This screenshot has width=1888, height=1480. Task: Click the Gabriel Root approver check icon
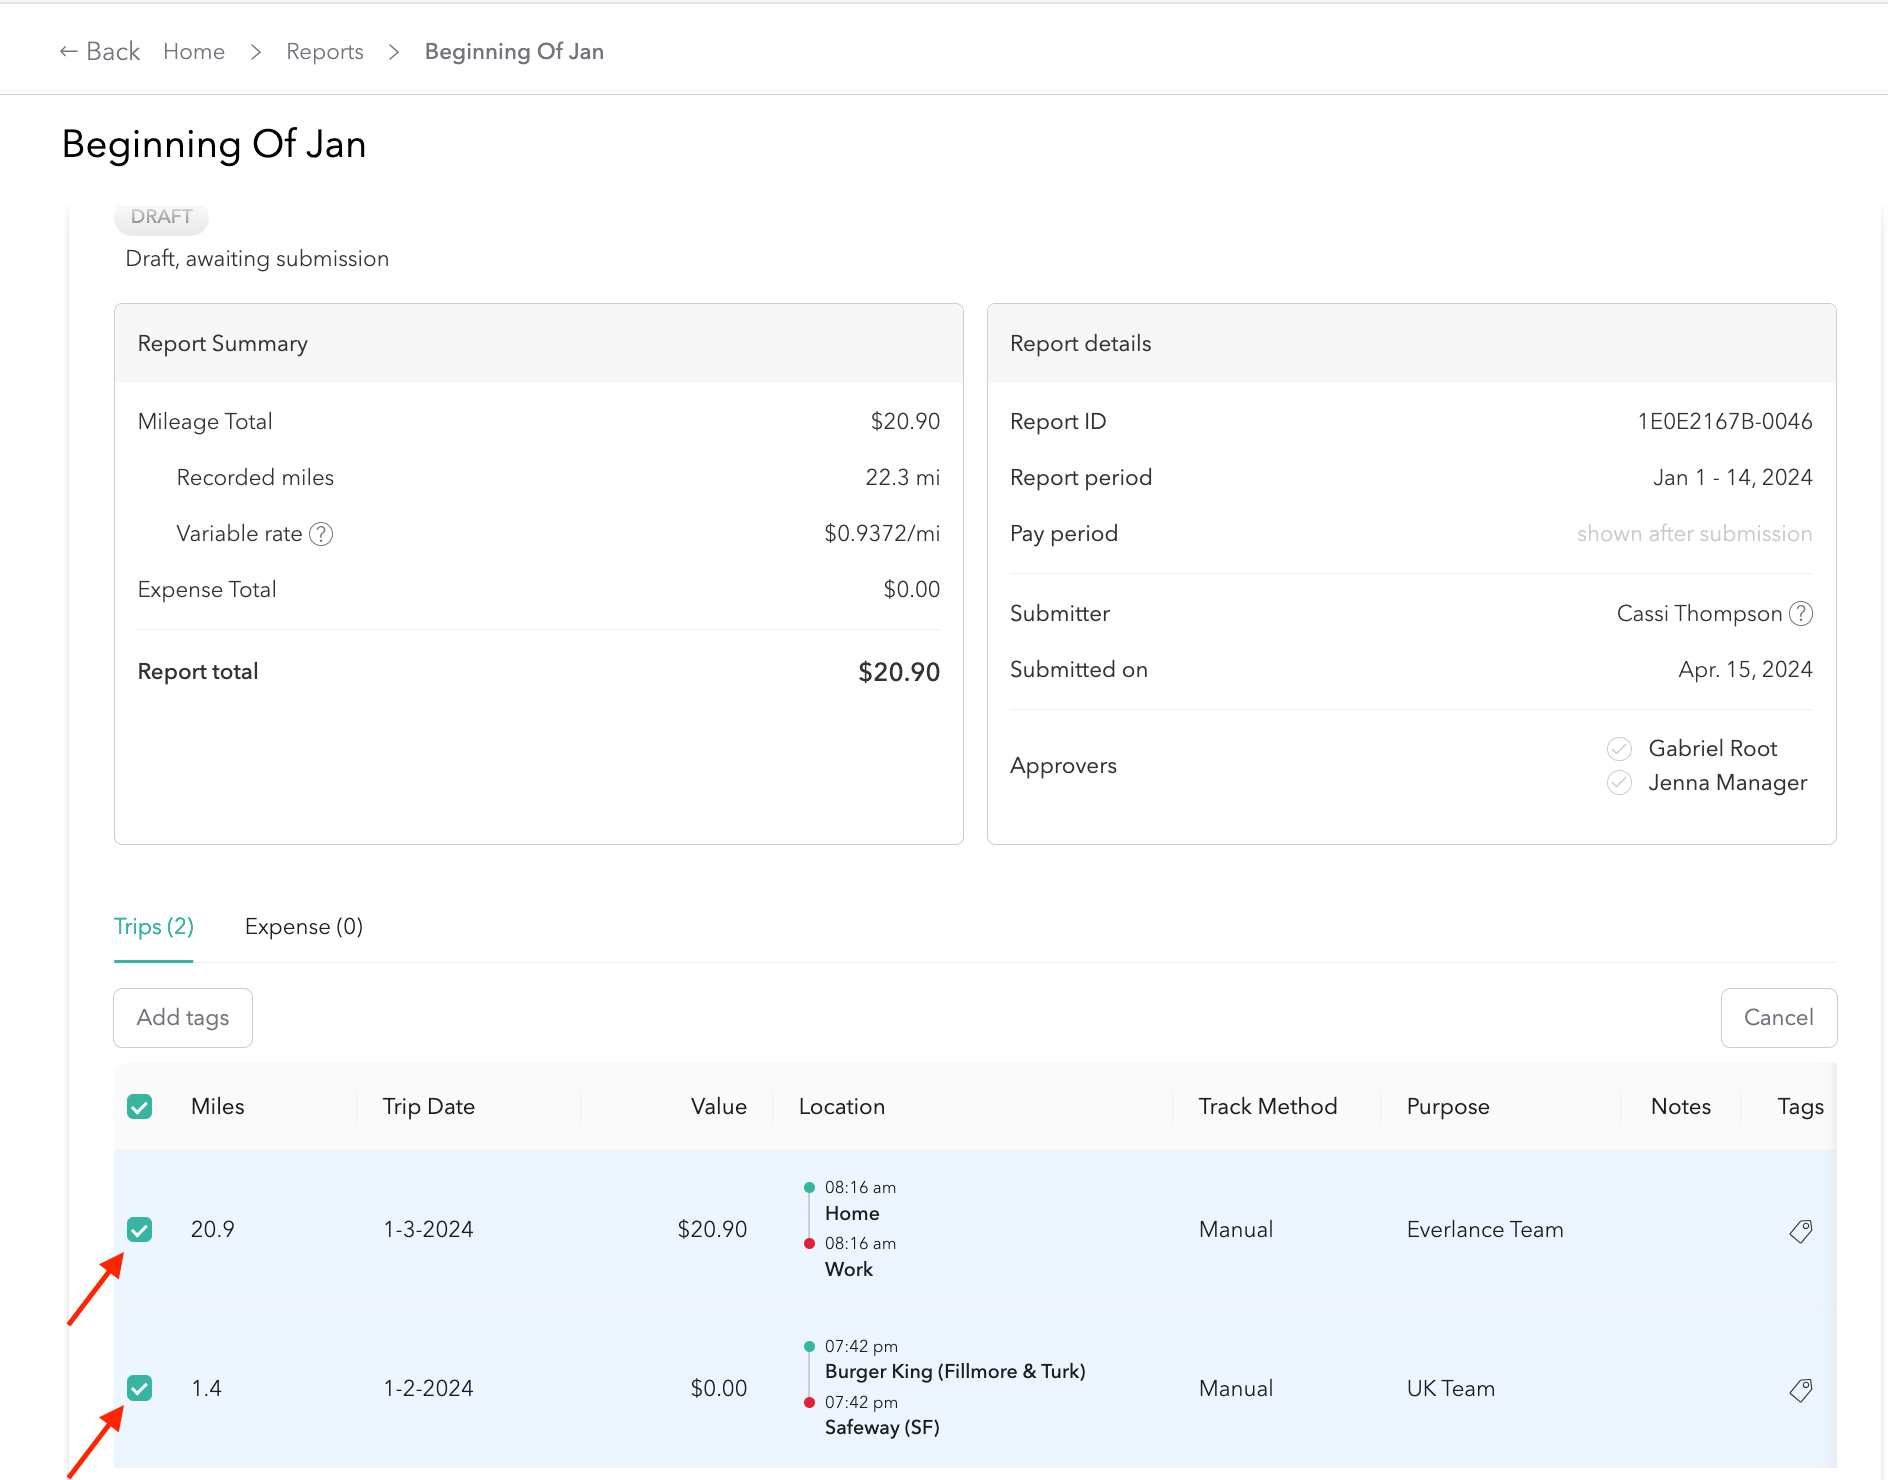pos(1619,749)
